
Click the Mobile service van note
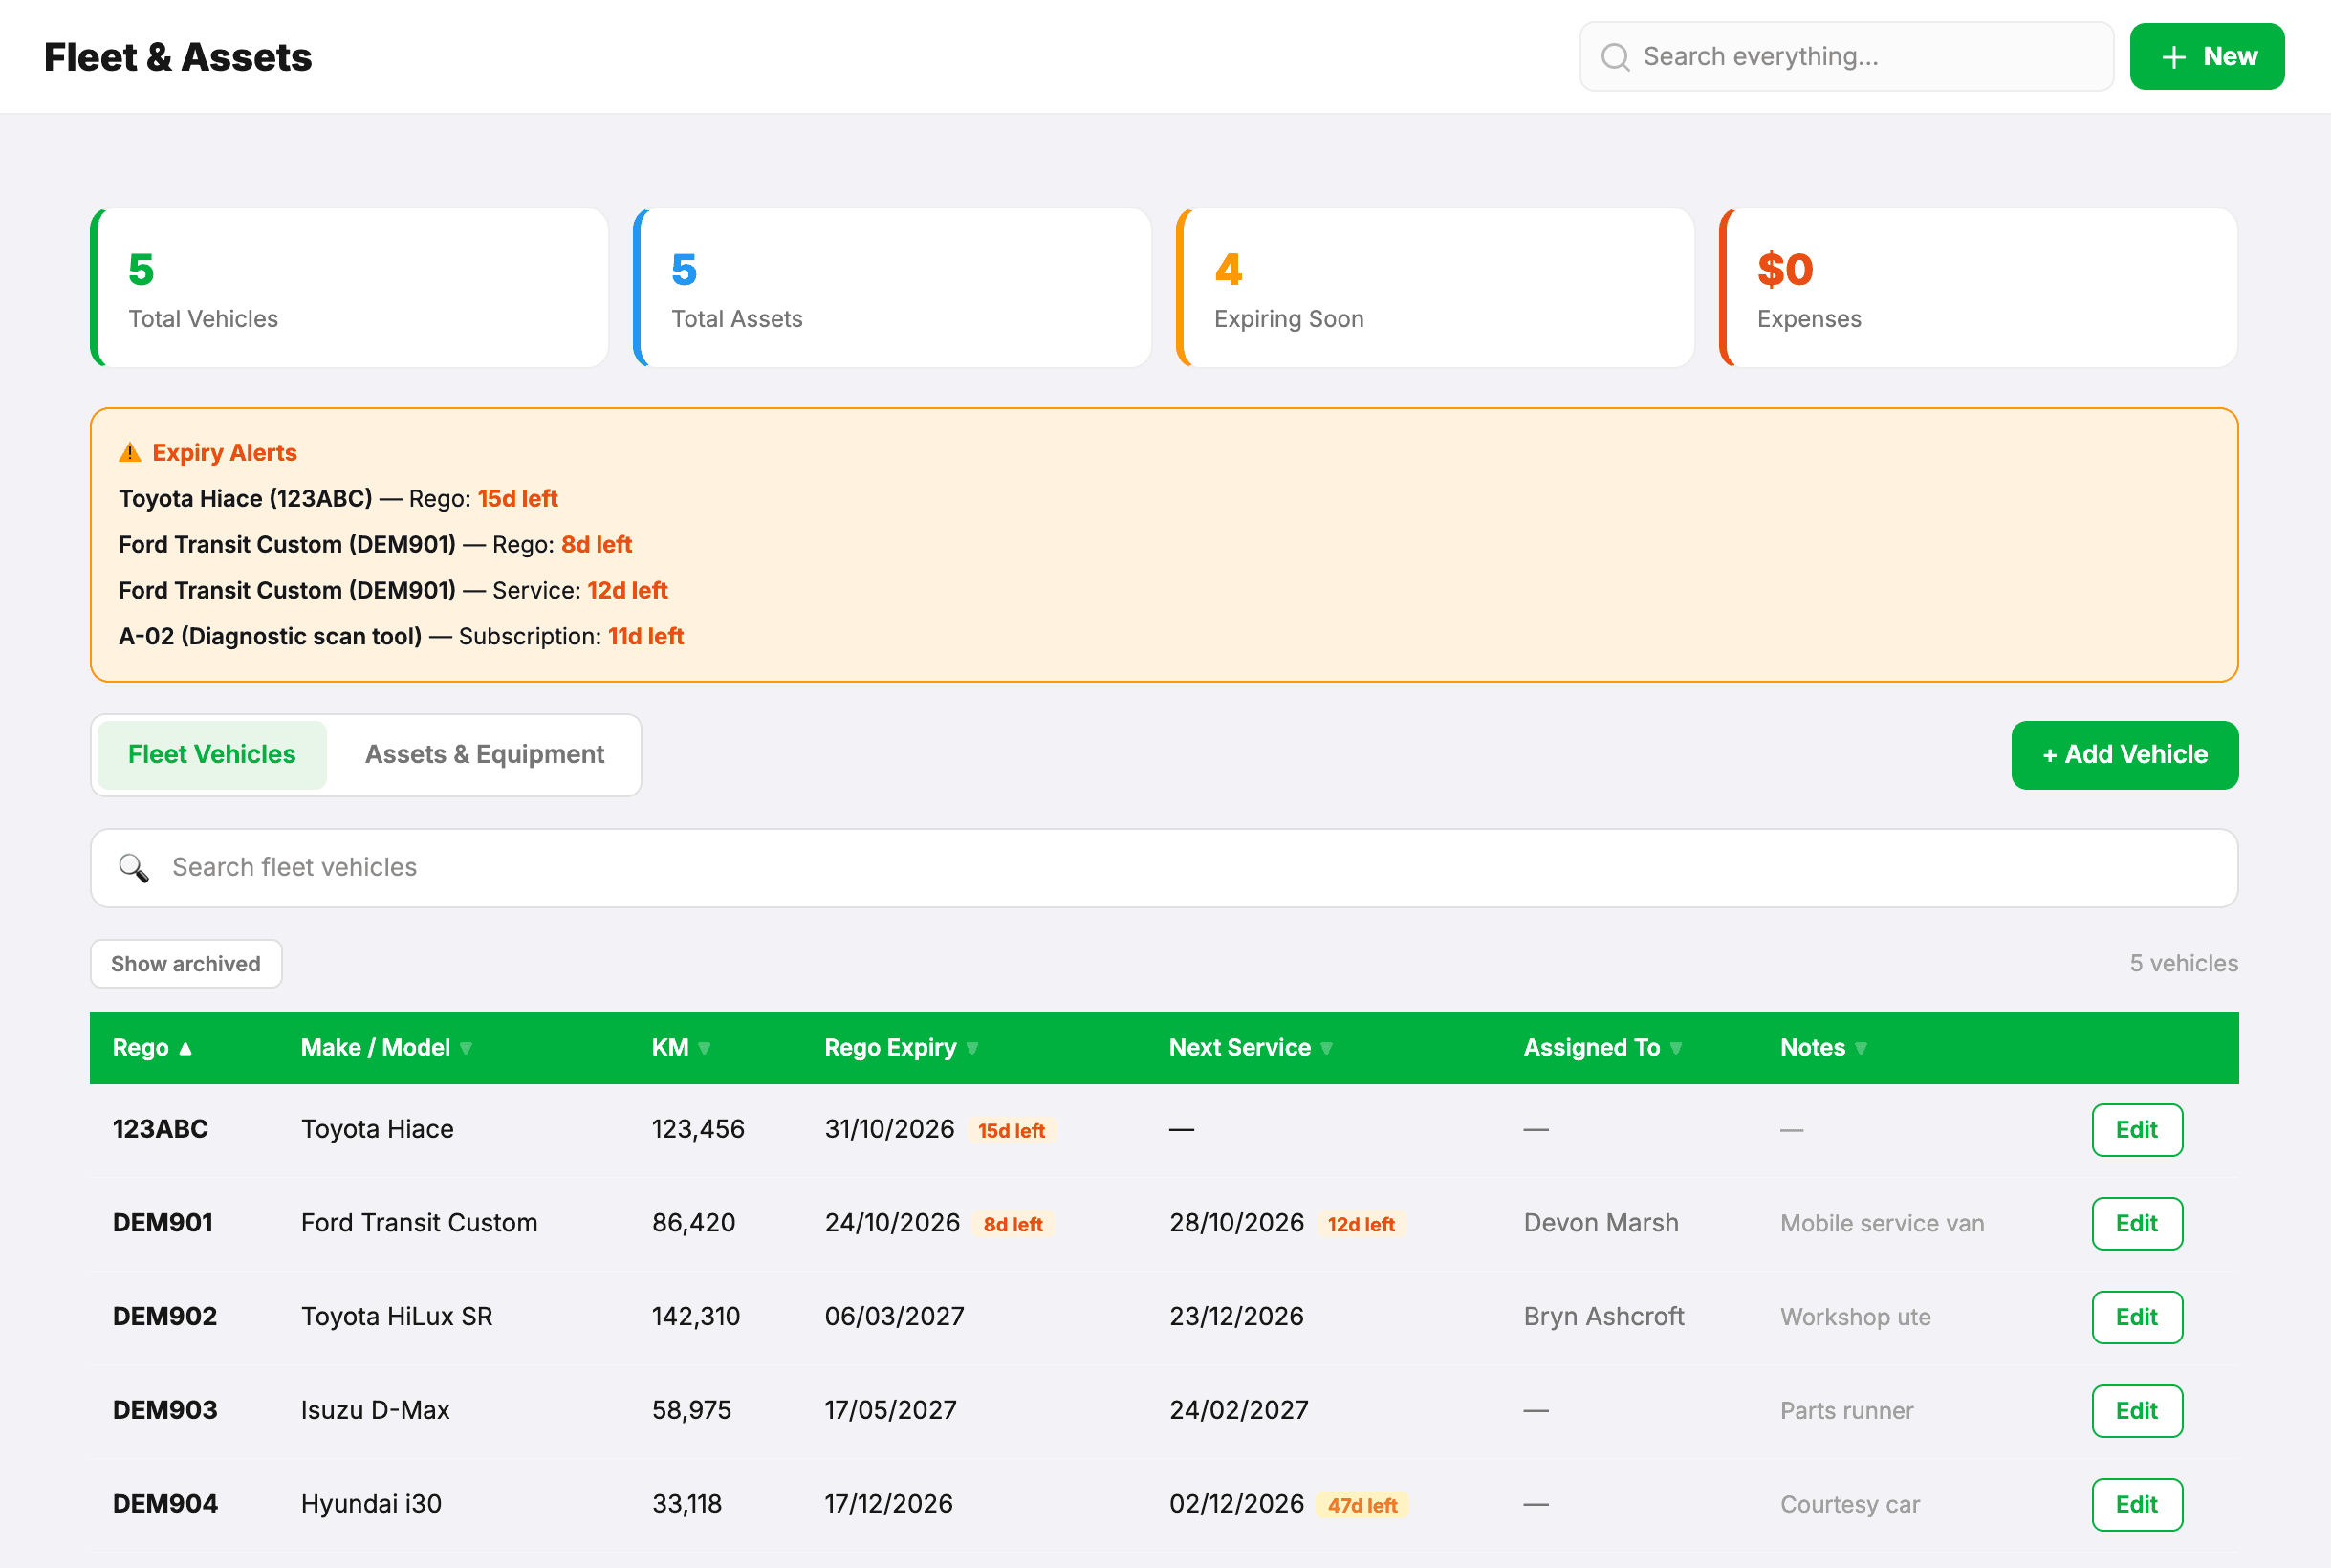(1882, 1224)
